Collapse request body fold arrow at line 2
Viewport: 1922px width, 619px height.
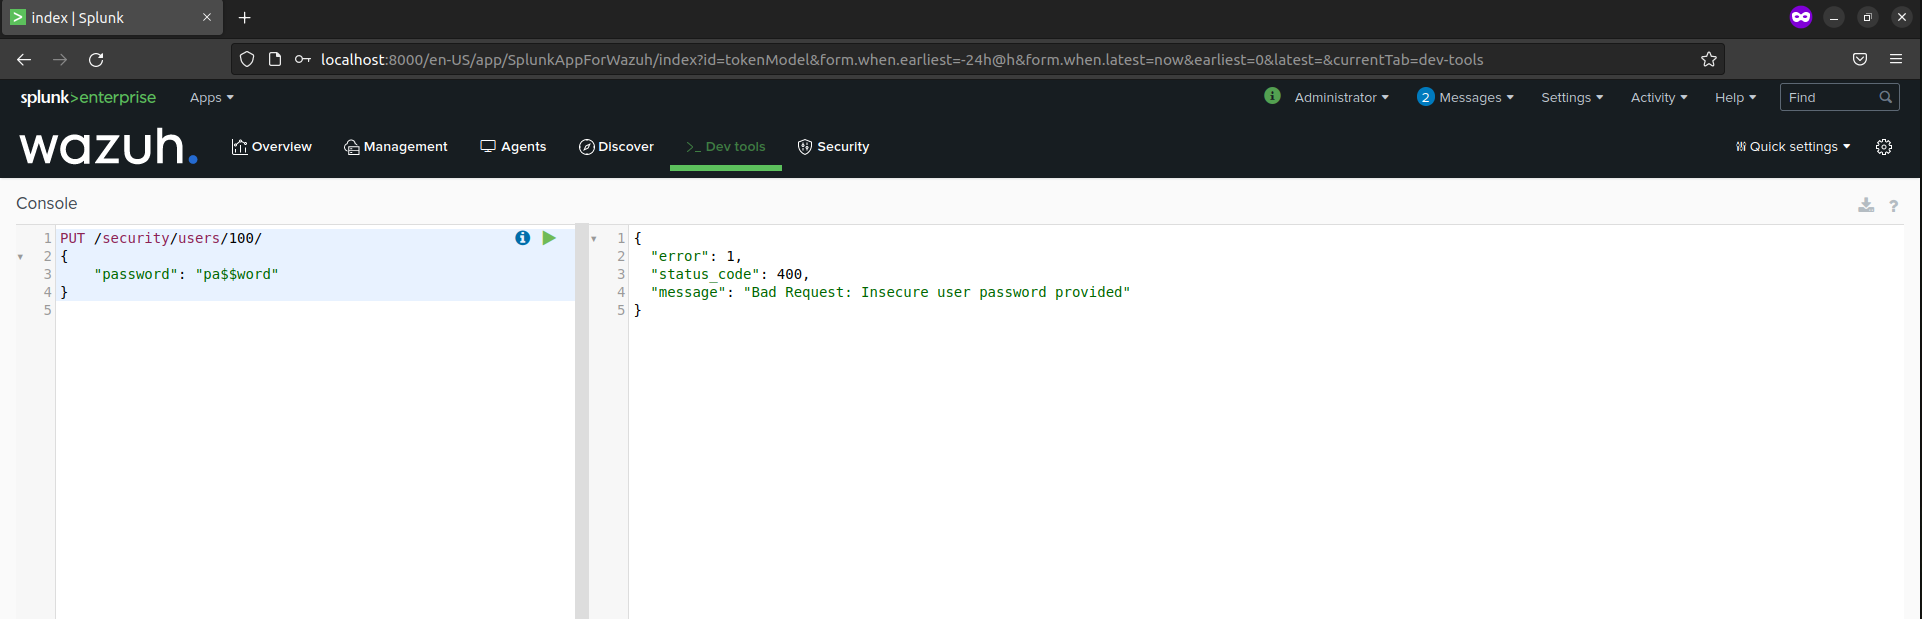point(20,257)
